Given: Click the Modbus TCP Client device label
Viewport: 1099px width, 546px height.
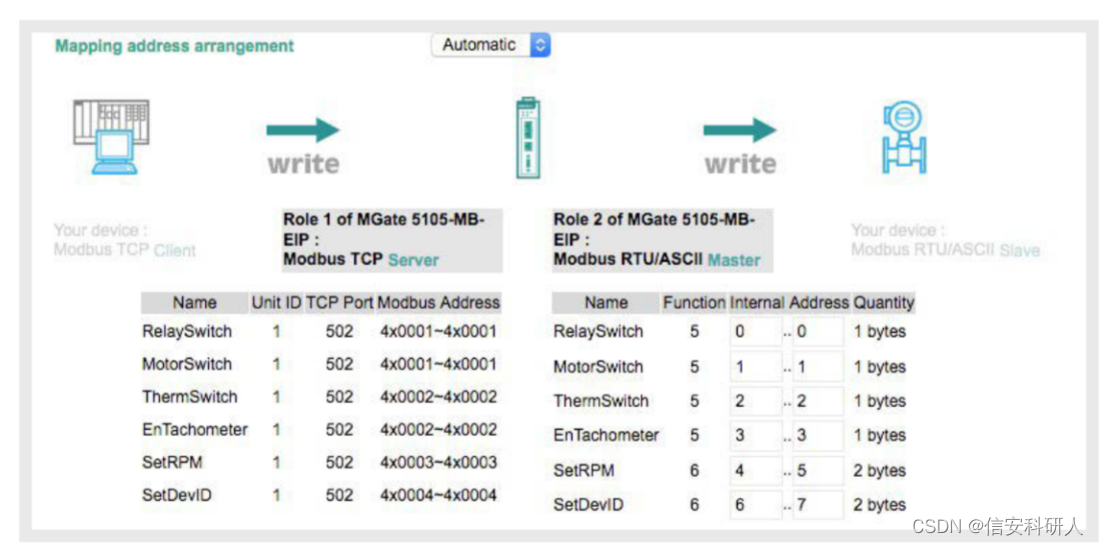Looking at the screenshot, I should coord(125,240).
